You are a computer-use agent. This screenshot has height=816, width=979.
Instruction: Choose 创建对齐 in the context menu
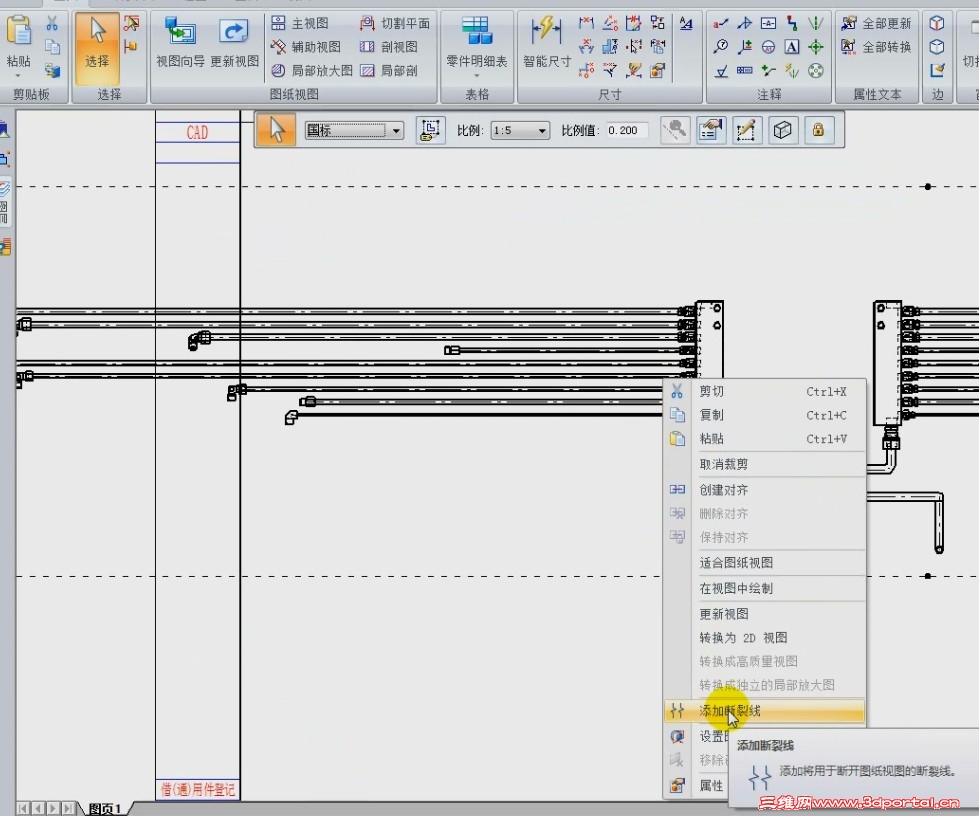coord(765,490)
